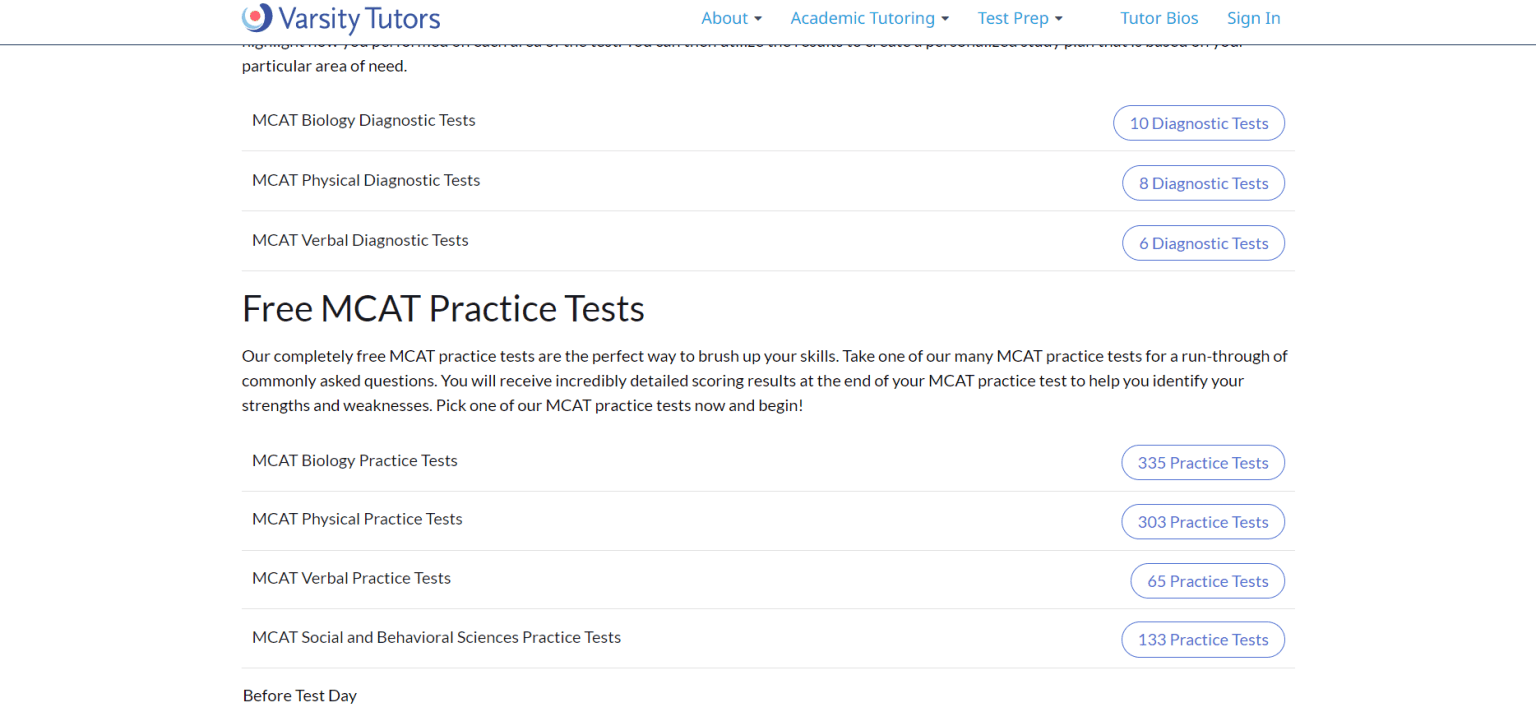This screenshot has width=1536, height=721.
Task: Click the 65 Practice Tests button
Action: [1207, 581]
